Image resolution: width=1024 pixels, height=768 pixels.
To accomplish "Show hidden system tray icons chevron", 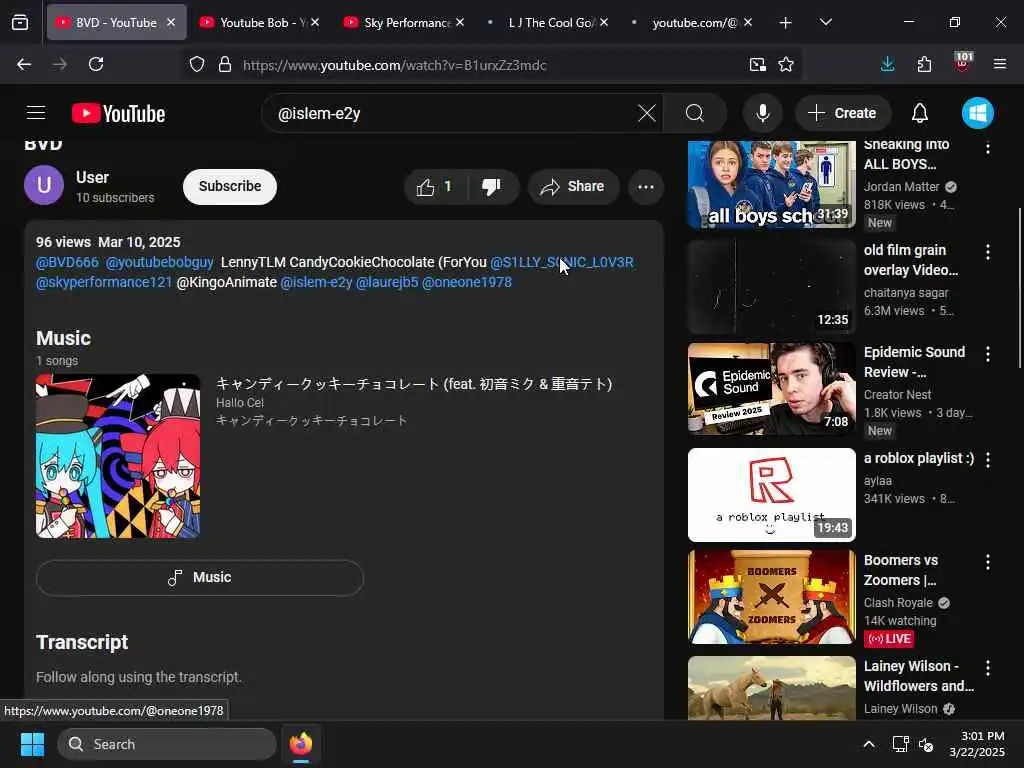I will [869, 744].
